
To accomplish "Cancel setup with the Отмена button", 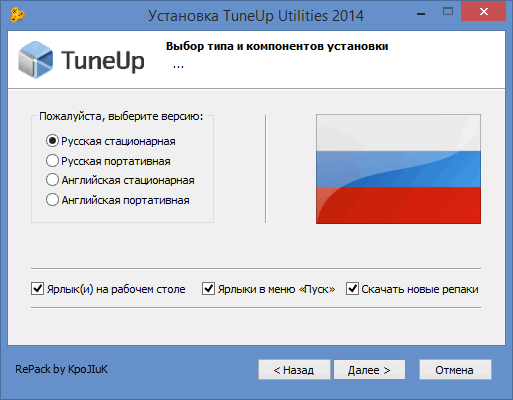I will click(455, 370).
